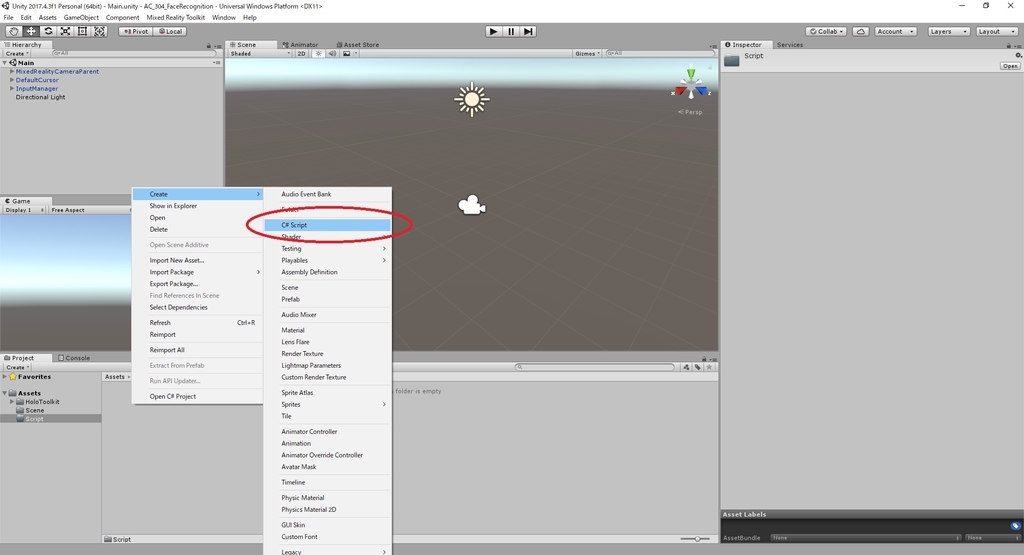Choose Material from Create submenu
This screenshot has width=1024, height=555.
[x=327, y=330]
